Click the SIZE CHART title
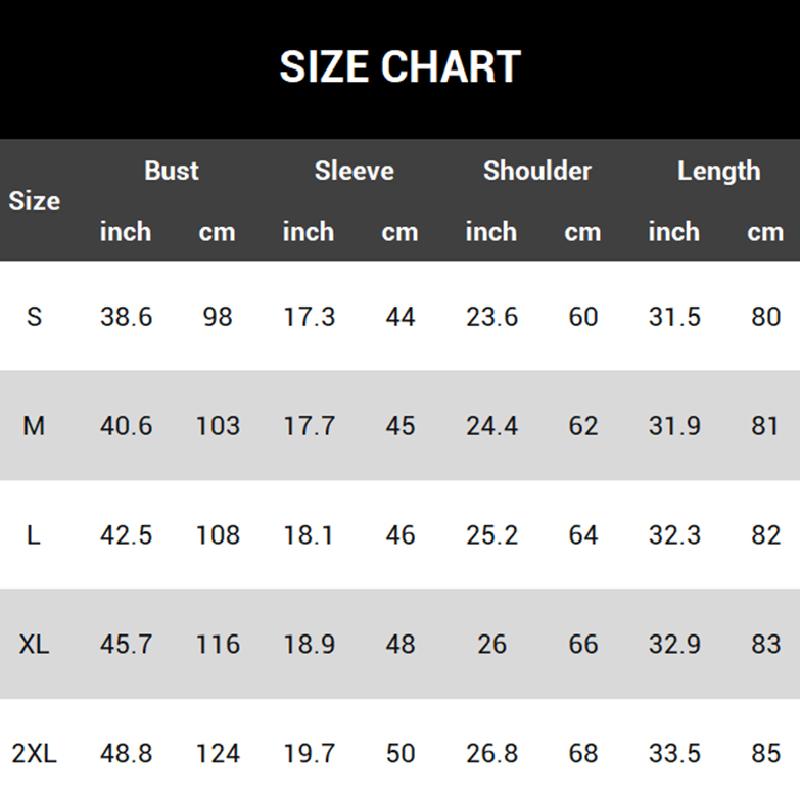This screenshot has width=800, height=800. click(x=400, y=67)
